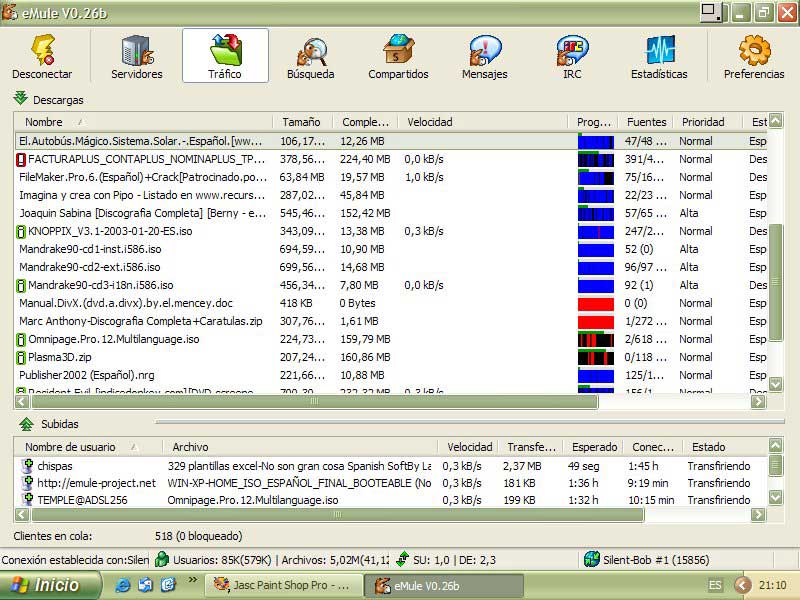This screenshot has height=600, width=800.
Task: Click the eMule title bar mule icon
Action: coord(9,12)
